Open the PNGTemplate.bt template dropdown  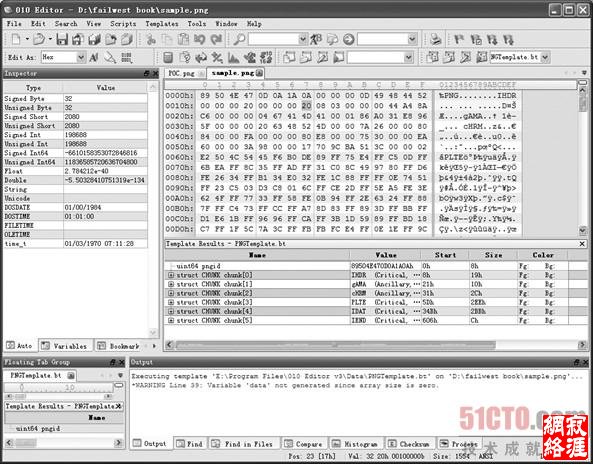(545, 57)
